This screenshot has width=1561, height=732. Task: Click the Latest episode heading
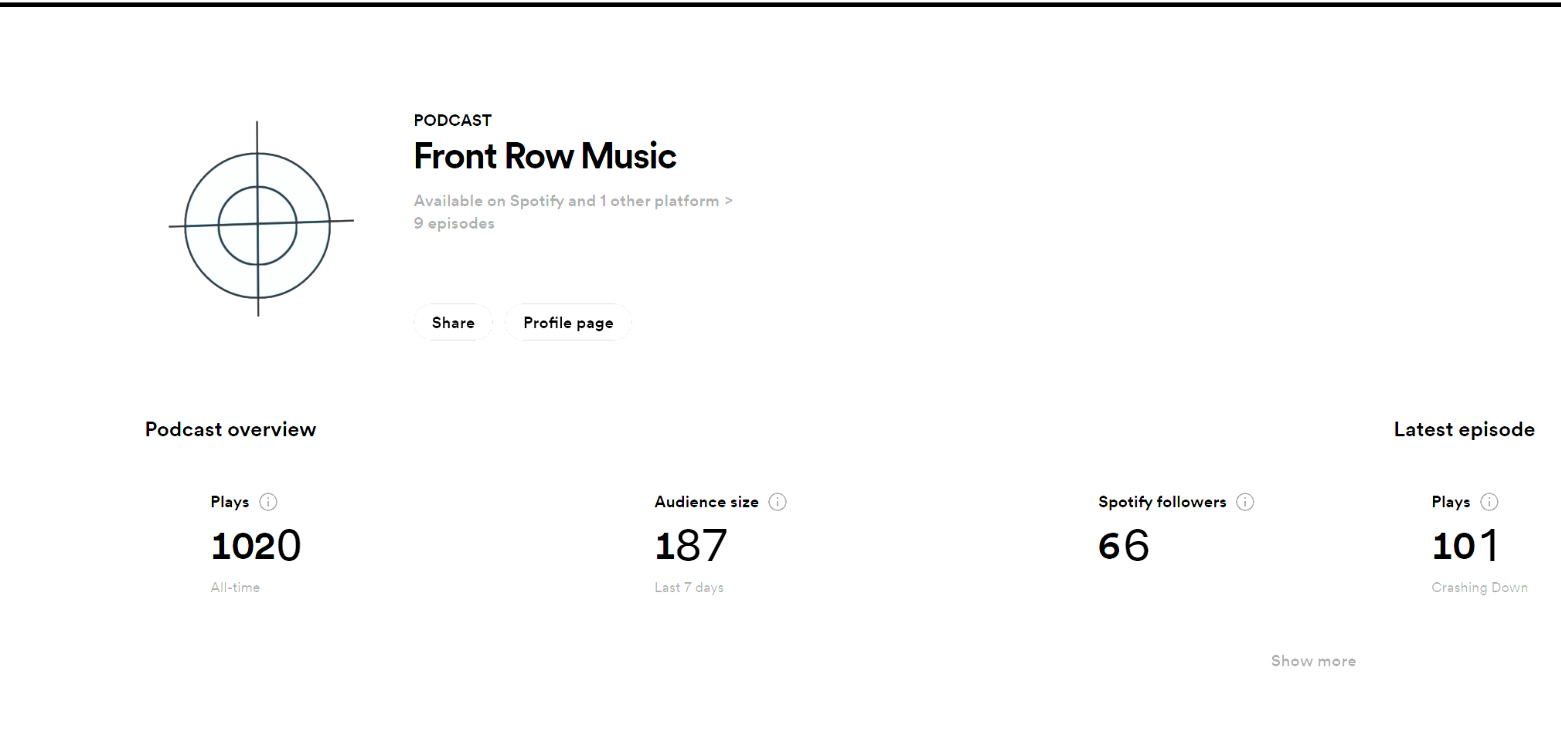click(1464, 430)
